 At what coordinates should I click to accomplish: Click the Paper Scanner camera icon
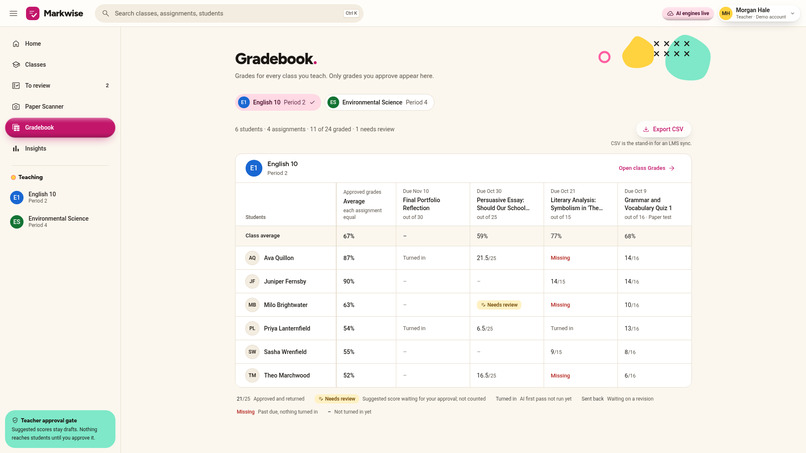click(16, 106)
